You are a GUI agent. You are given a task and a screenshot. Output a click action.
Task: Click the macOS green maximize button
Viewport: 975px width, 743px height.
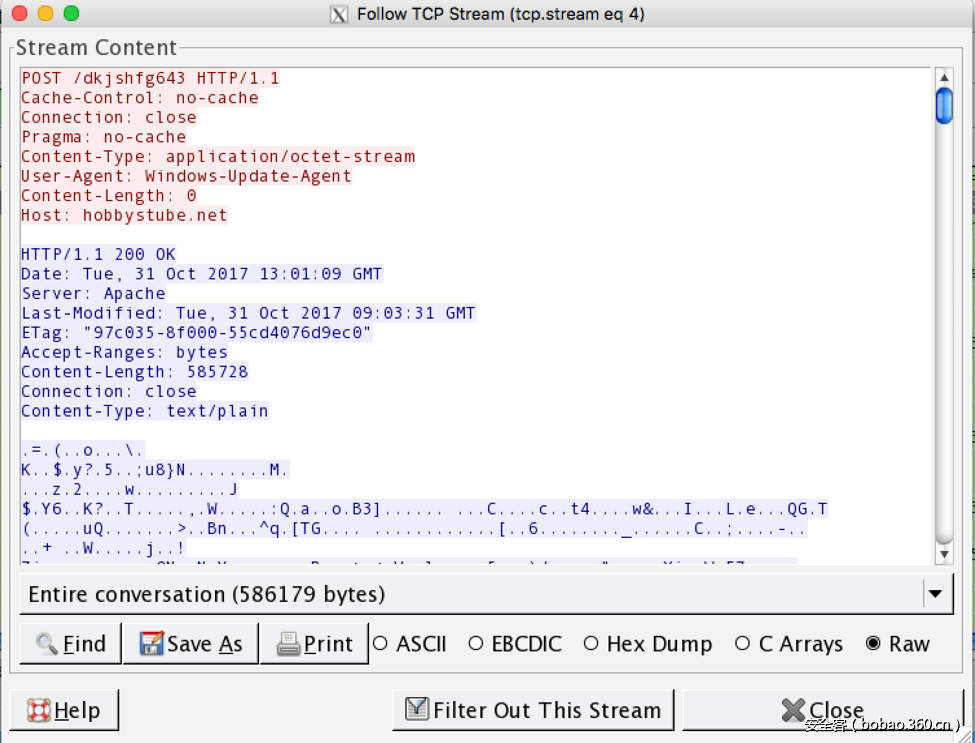pyautogui.click(x=71, y=14)
